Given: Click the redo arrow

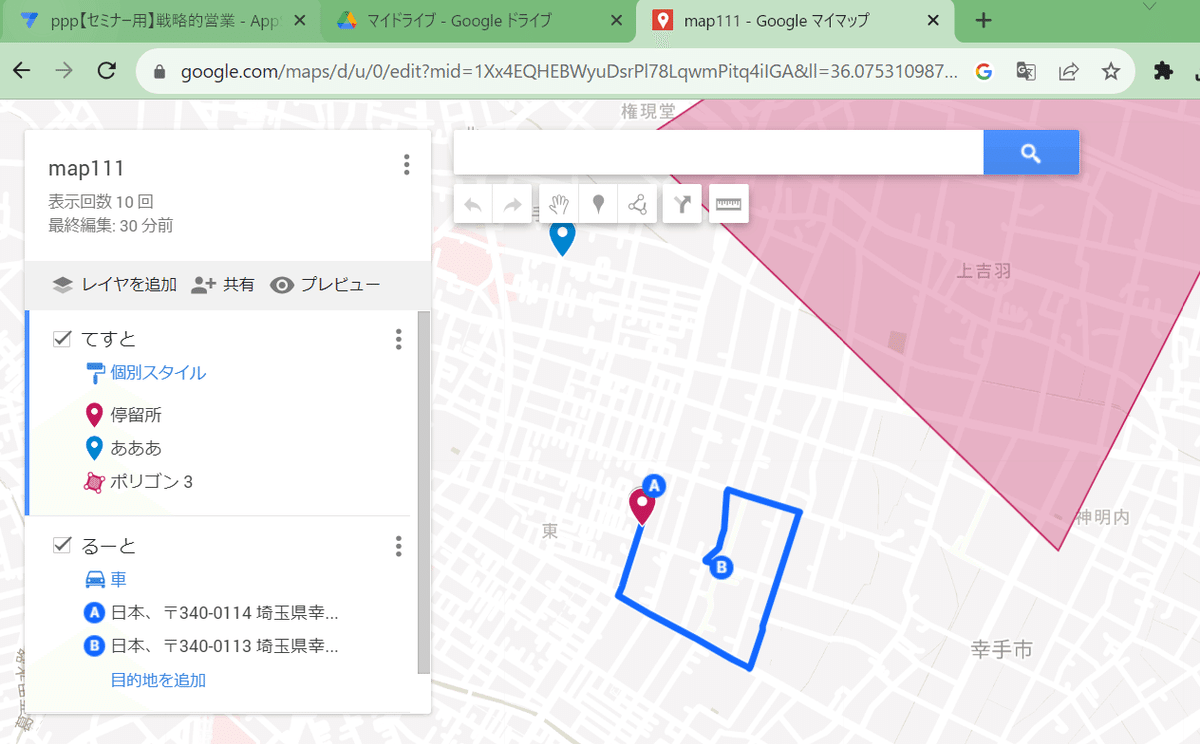Looking at the screenshot, I should 512,203.
